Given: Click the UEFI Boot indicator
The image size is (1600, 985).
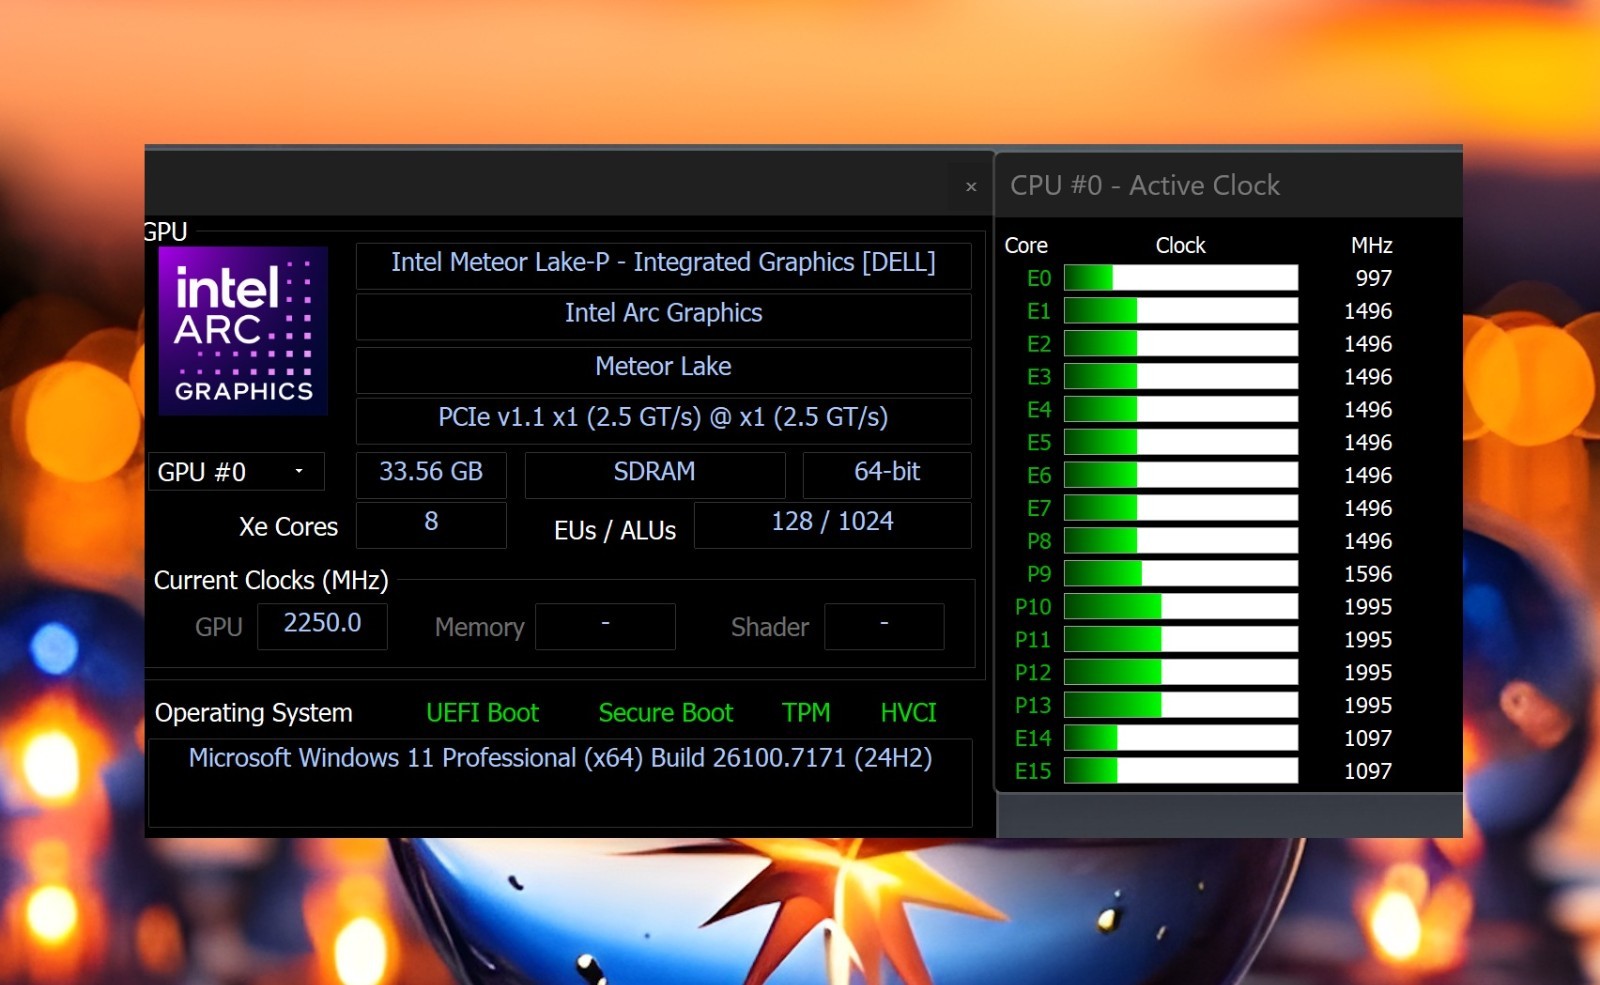Looking at the screenshot, I should 482,713.
